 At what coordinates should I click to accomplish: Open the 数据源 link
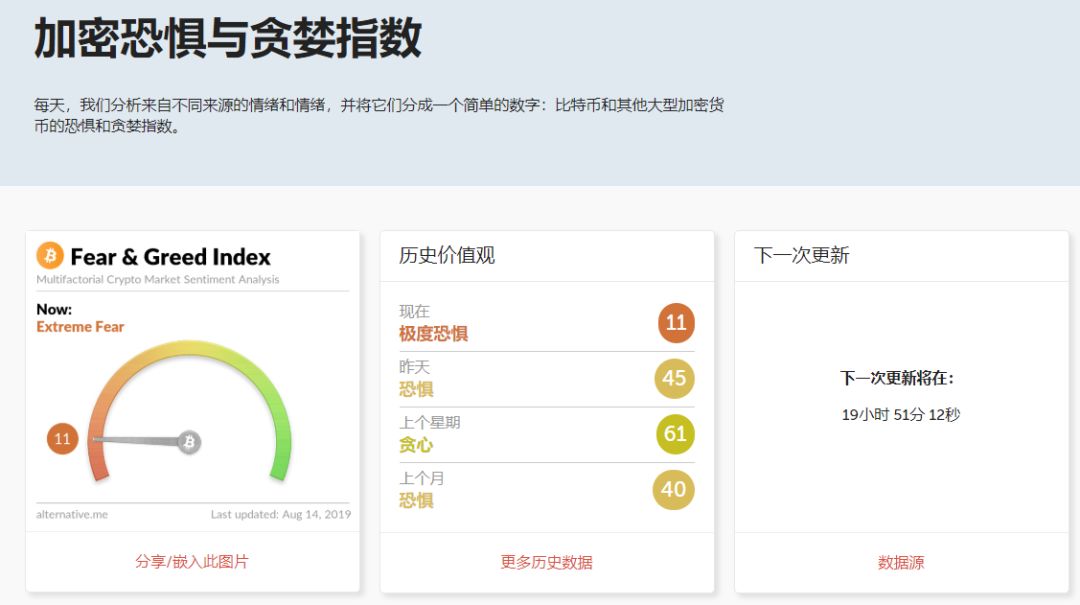click(x=901, y=562)
